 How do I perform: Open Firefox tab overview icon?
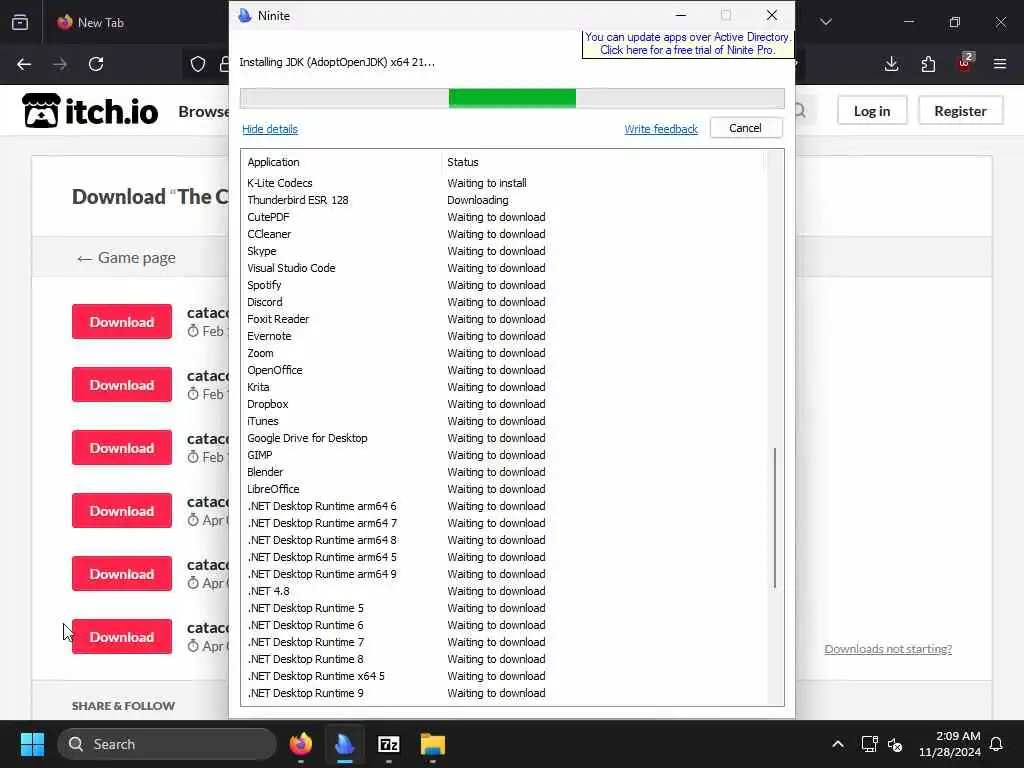20,22
